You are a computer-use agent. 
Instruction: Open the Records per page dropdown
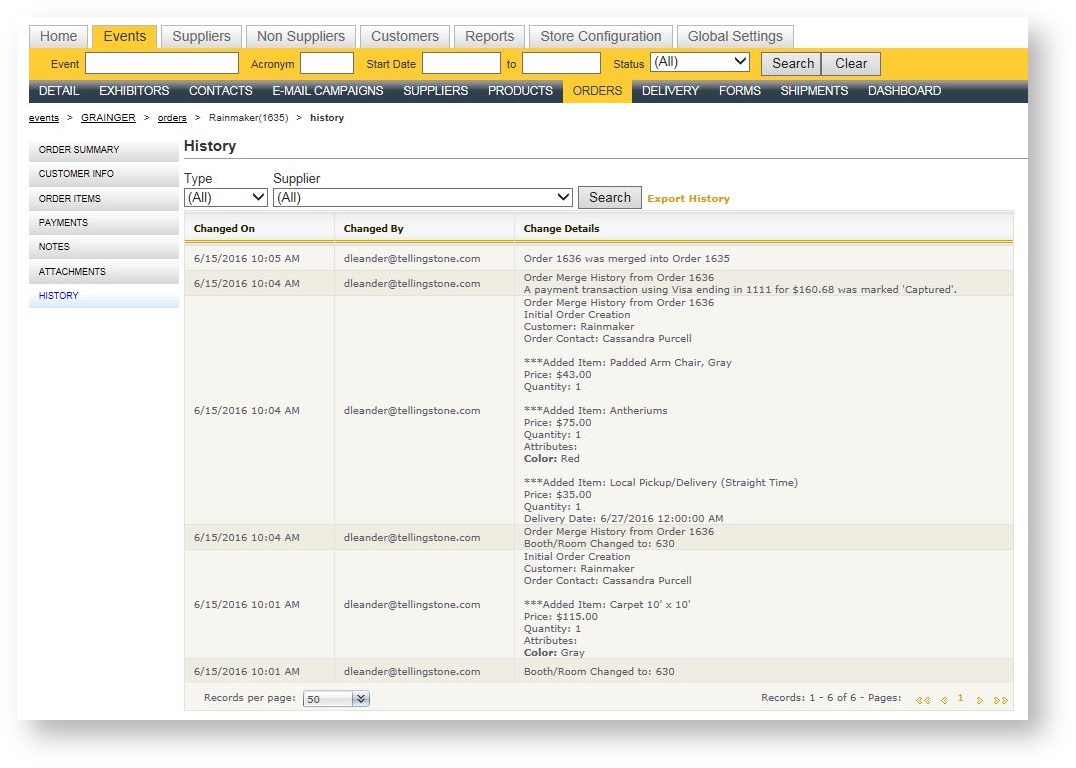tap(336, 699)
